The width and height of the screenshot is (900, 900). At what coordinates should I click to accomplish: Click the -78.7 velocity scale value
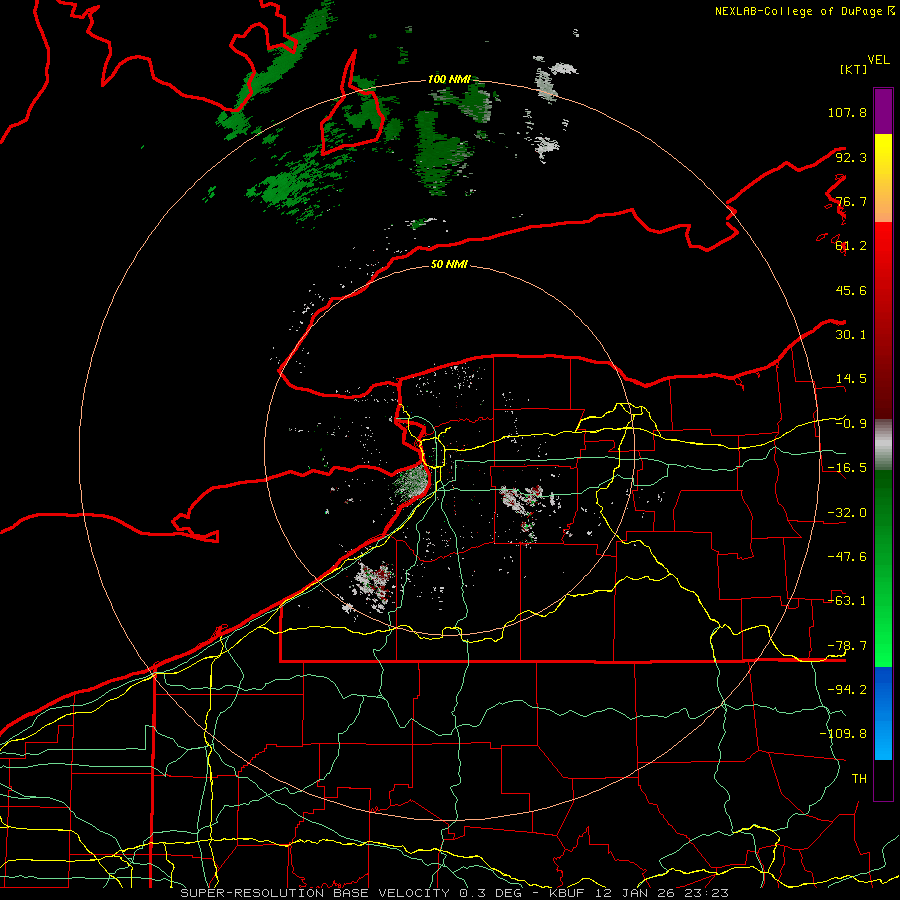click(847, 646)
